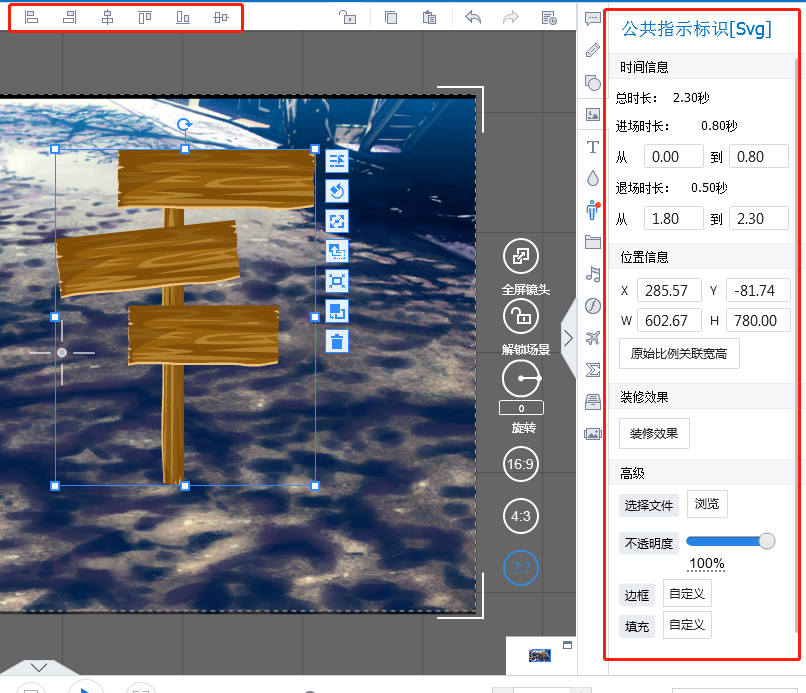
Task: Open the 边框 border 自定义 button
Action: pos(687,593)
